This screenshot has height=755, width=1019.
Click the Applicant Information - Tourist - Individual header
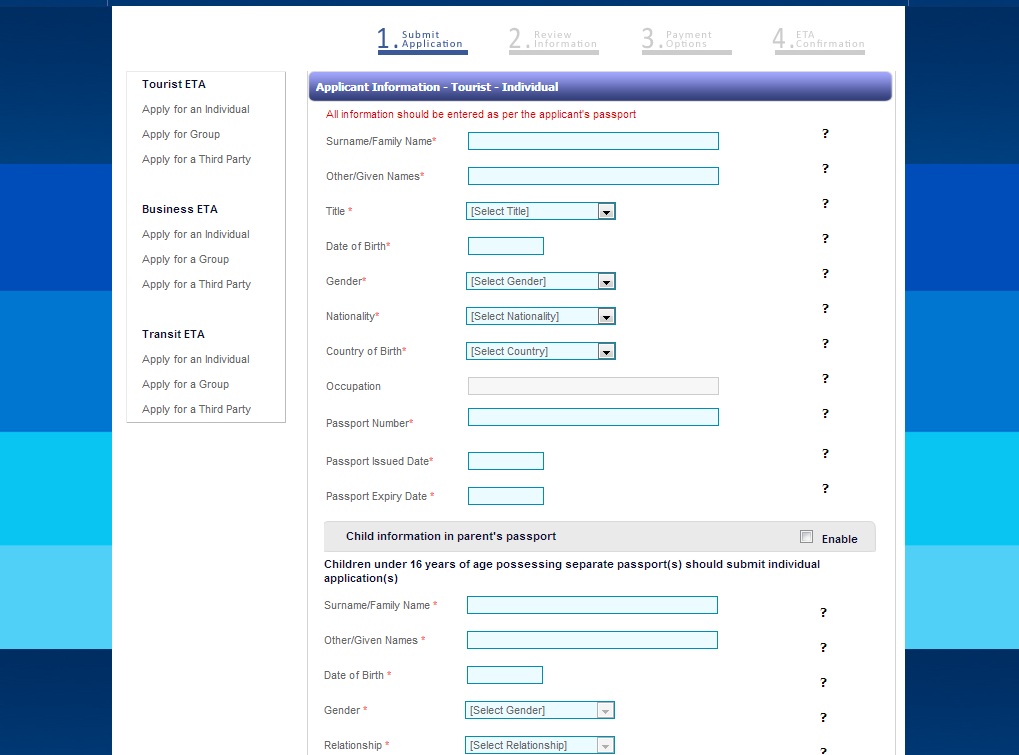600,86
